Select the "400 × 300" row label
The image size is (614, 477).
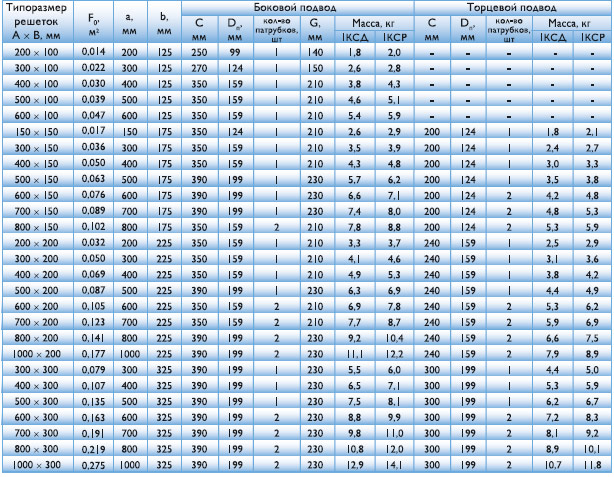[x=36, y=386]
